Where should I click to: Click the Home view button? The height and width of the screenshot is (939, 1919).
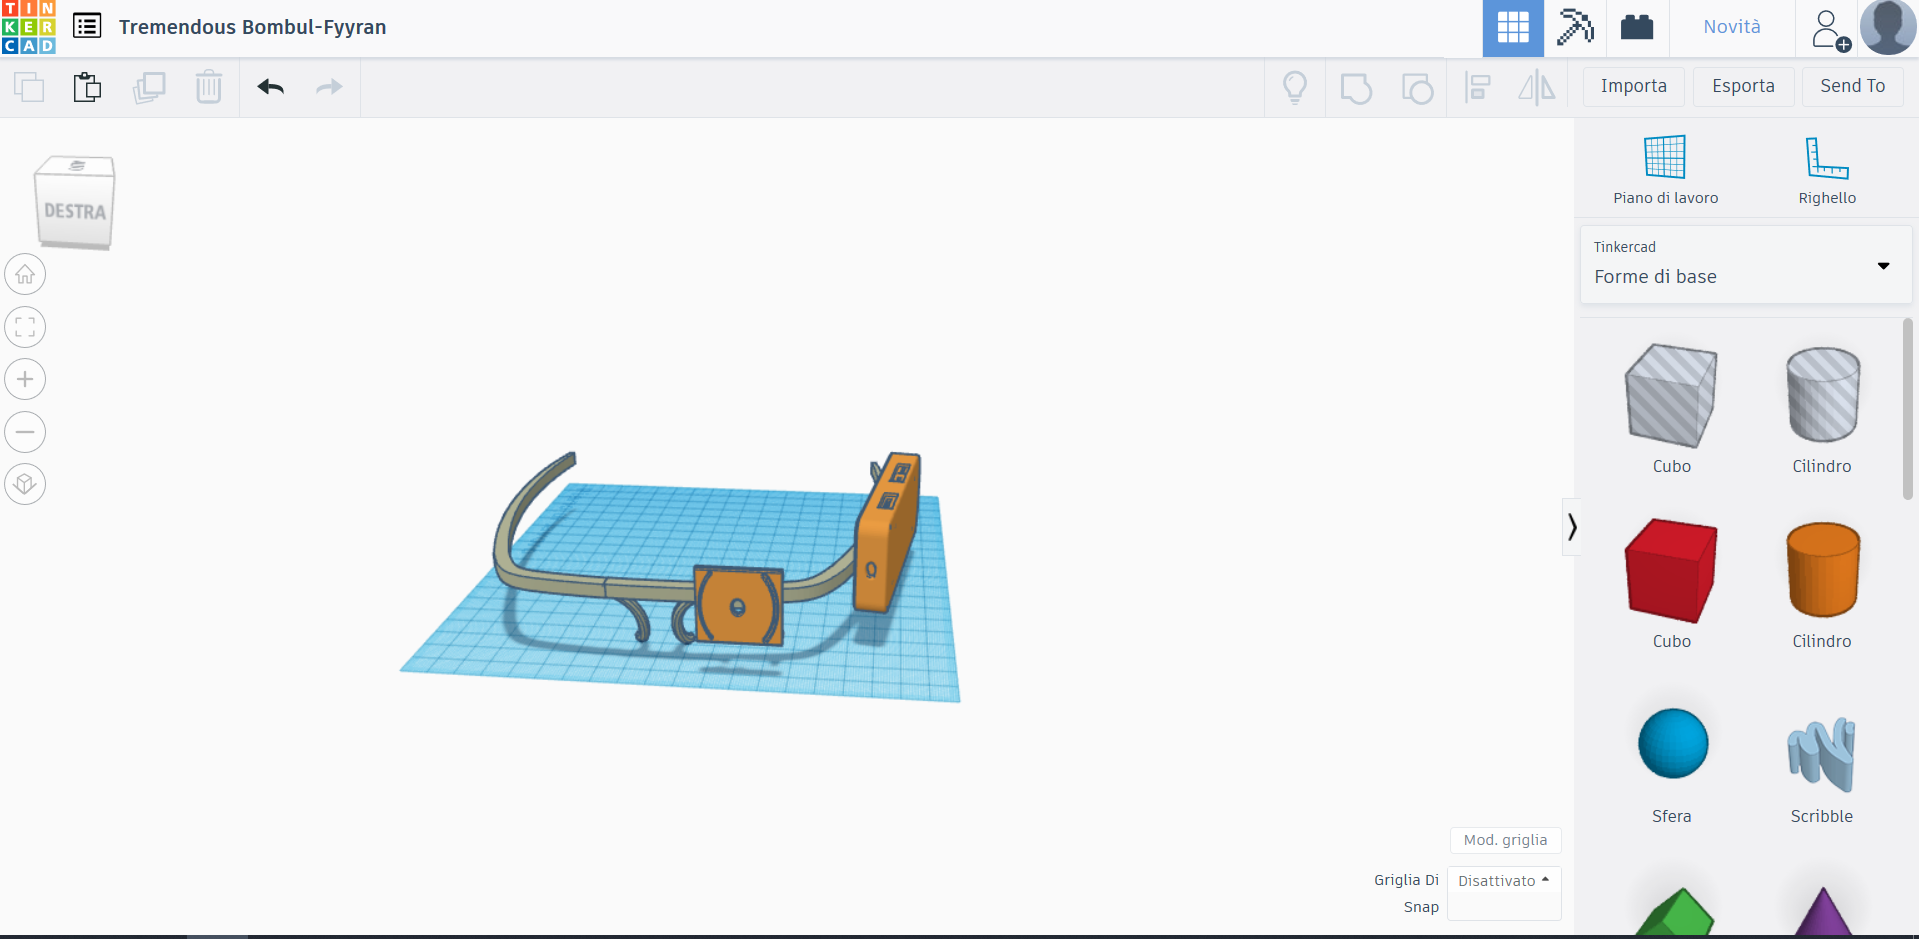tap(25, 274)
